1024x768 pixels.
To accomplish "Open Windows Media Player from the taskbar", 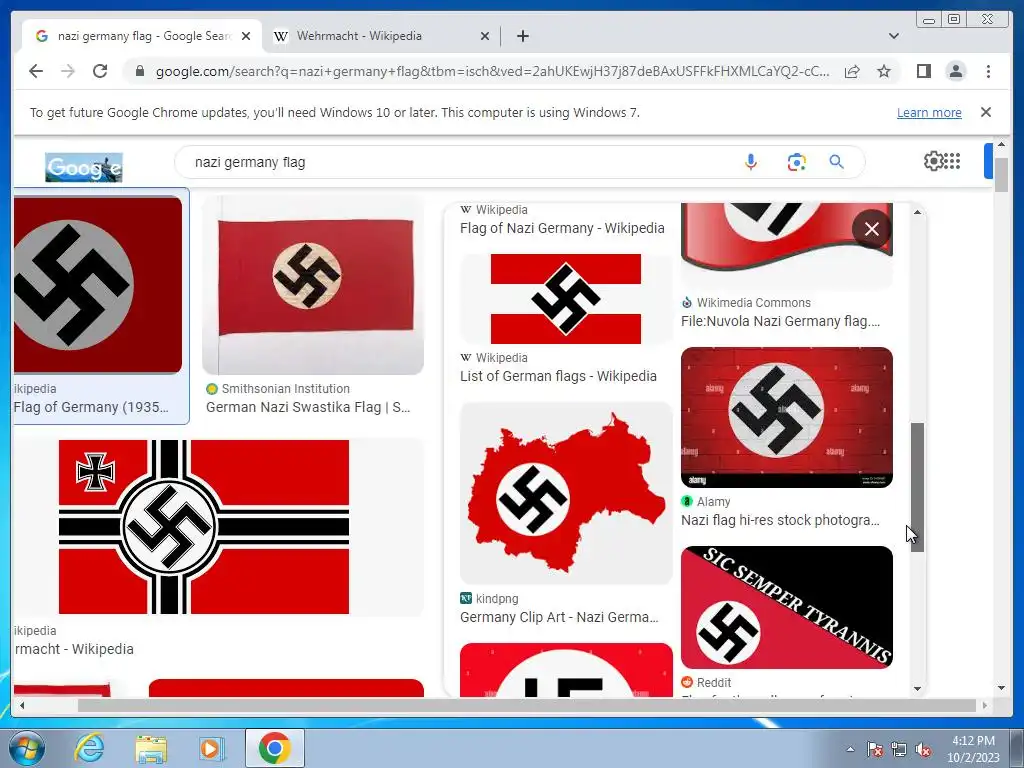I will 211,748.
